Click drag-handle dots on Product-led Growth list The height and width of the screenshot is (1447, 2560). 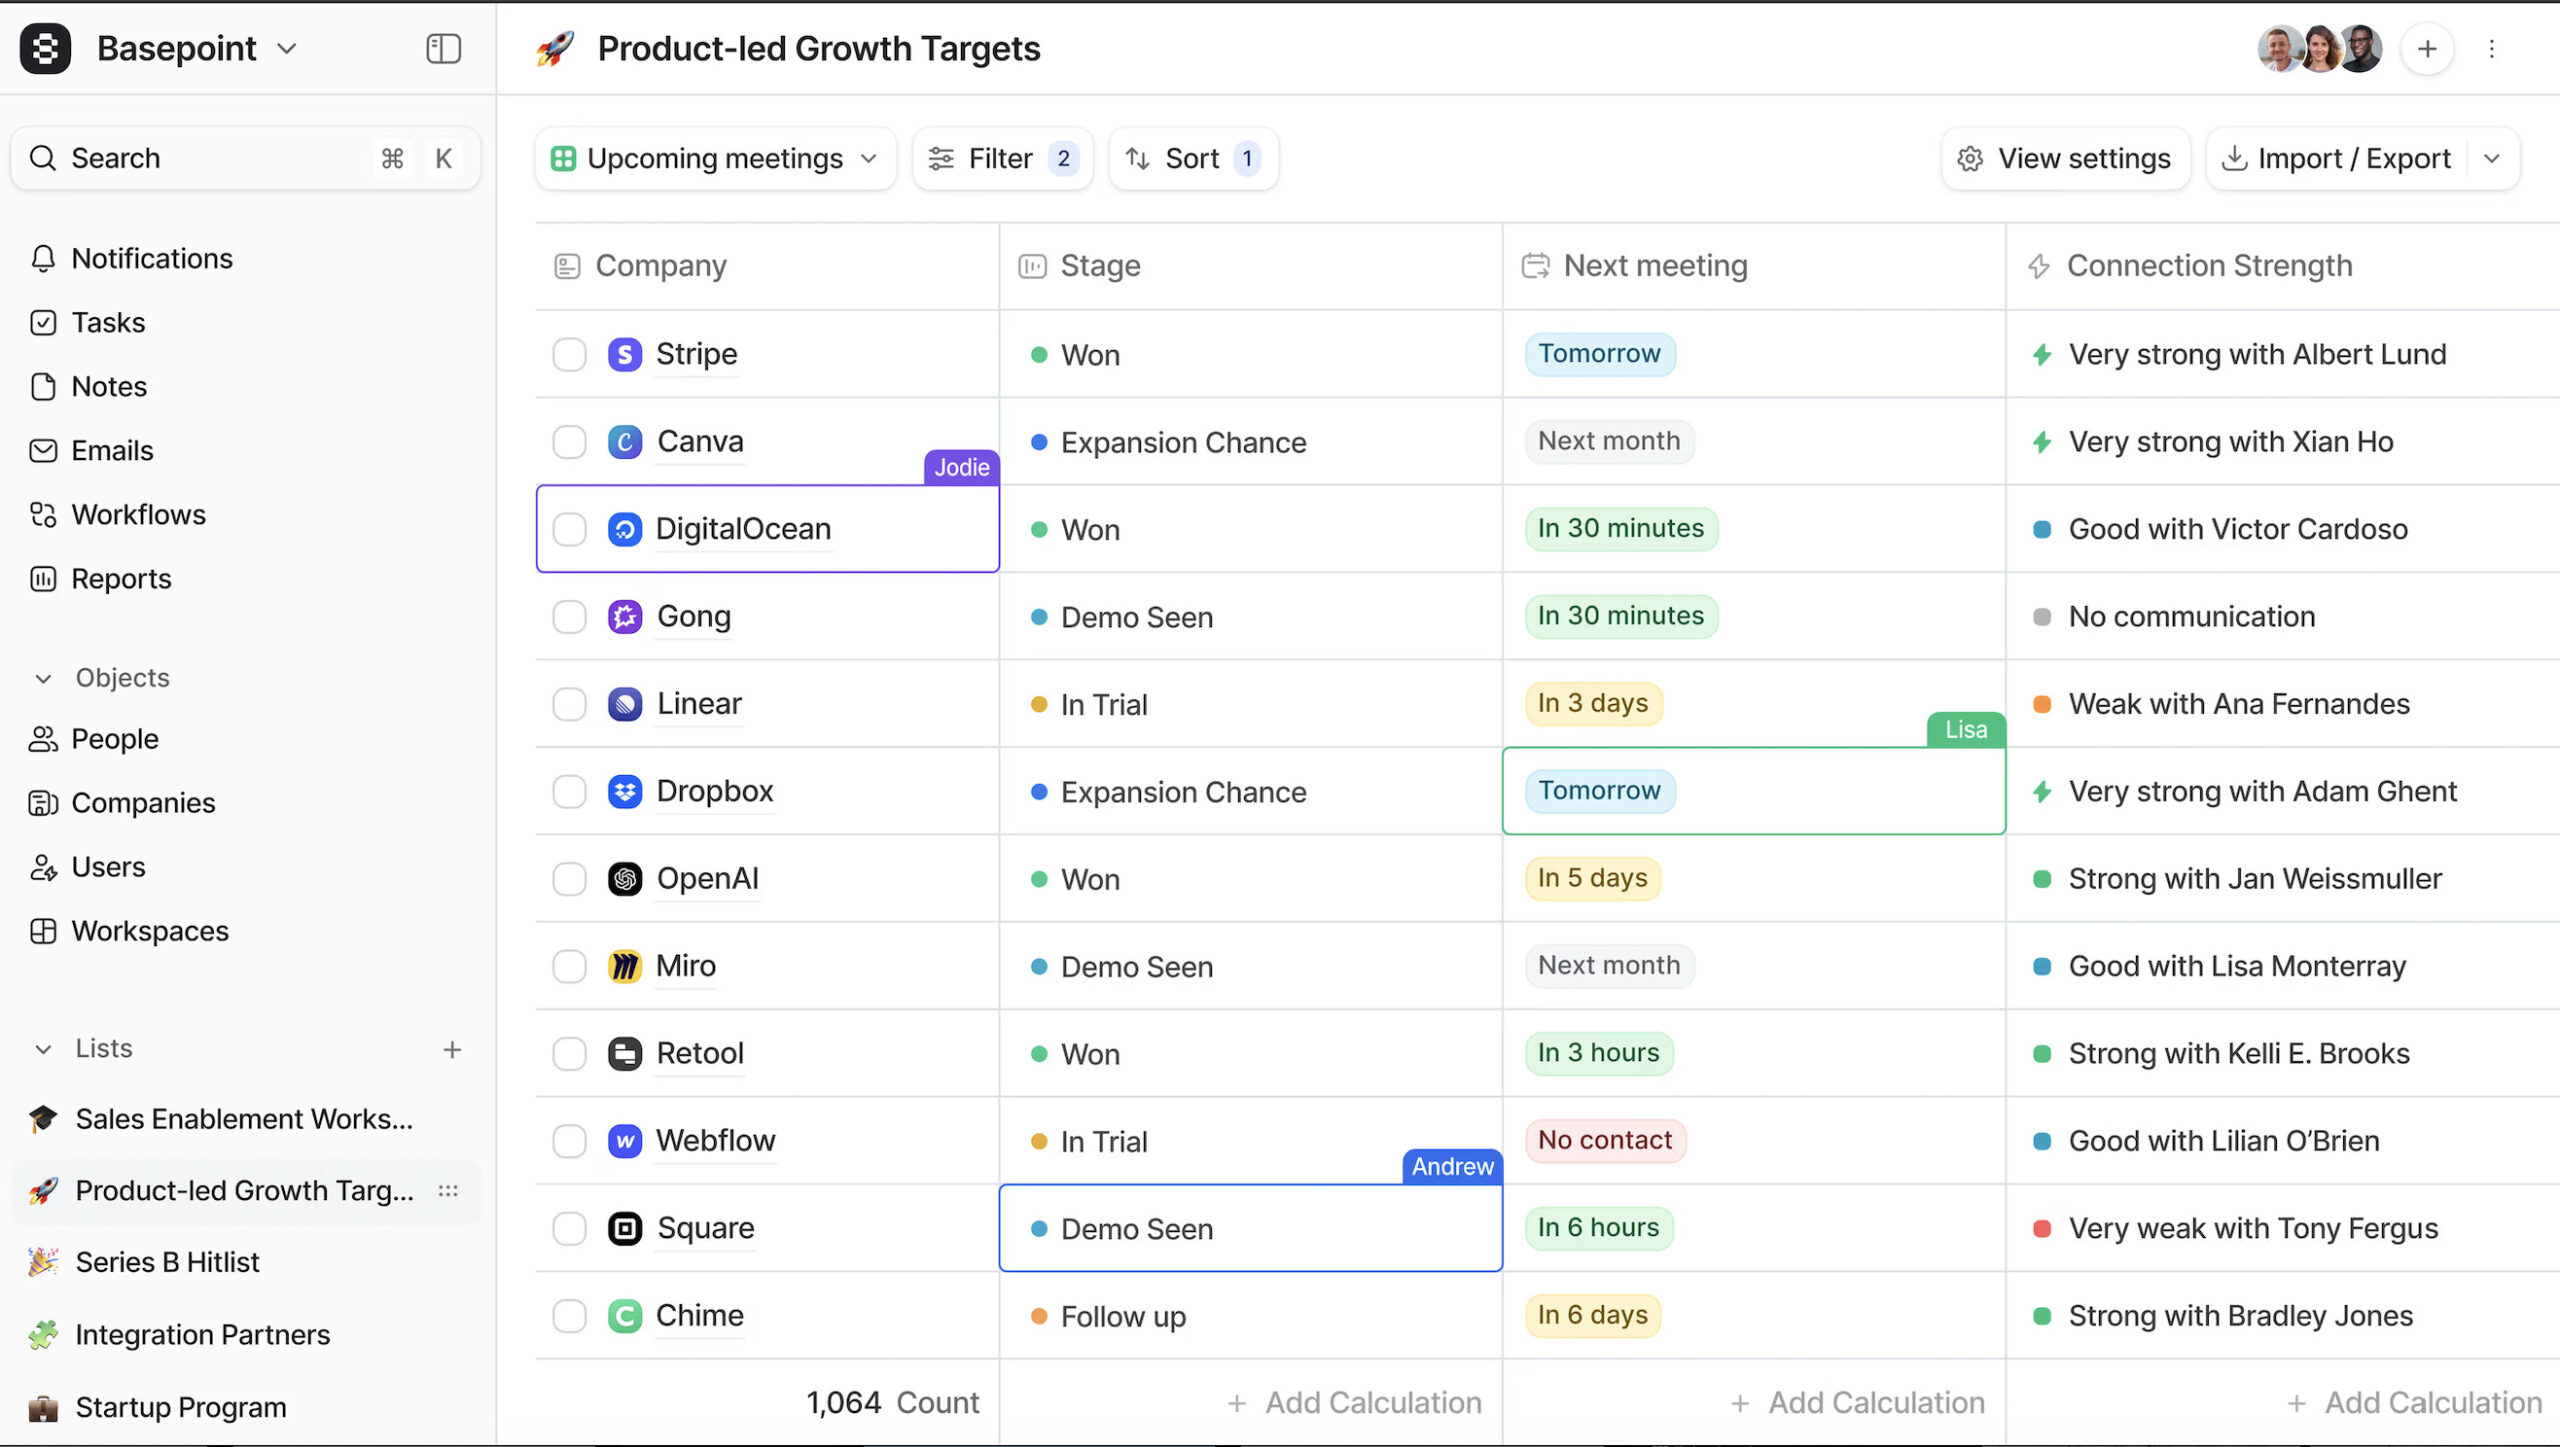448,1190
